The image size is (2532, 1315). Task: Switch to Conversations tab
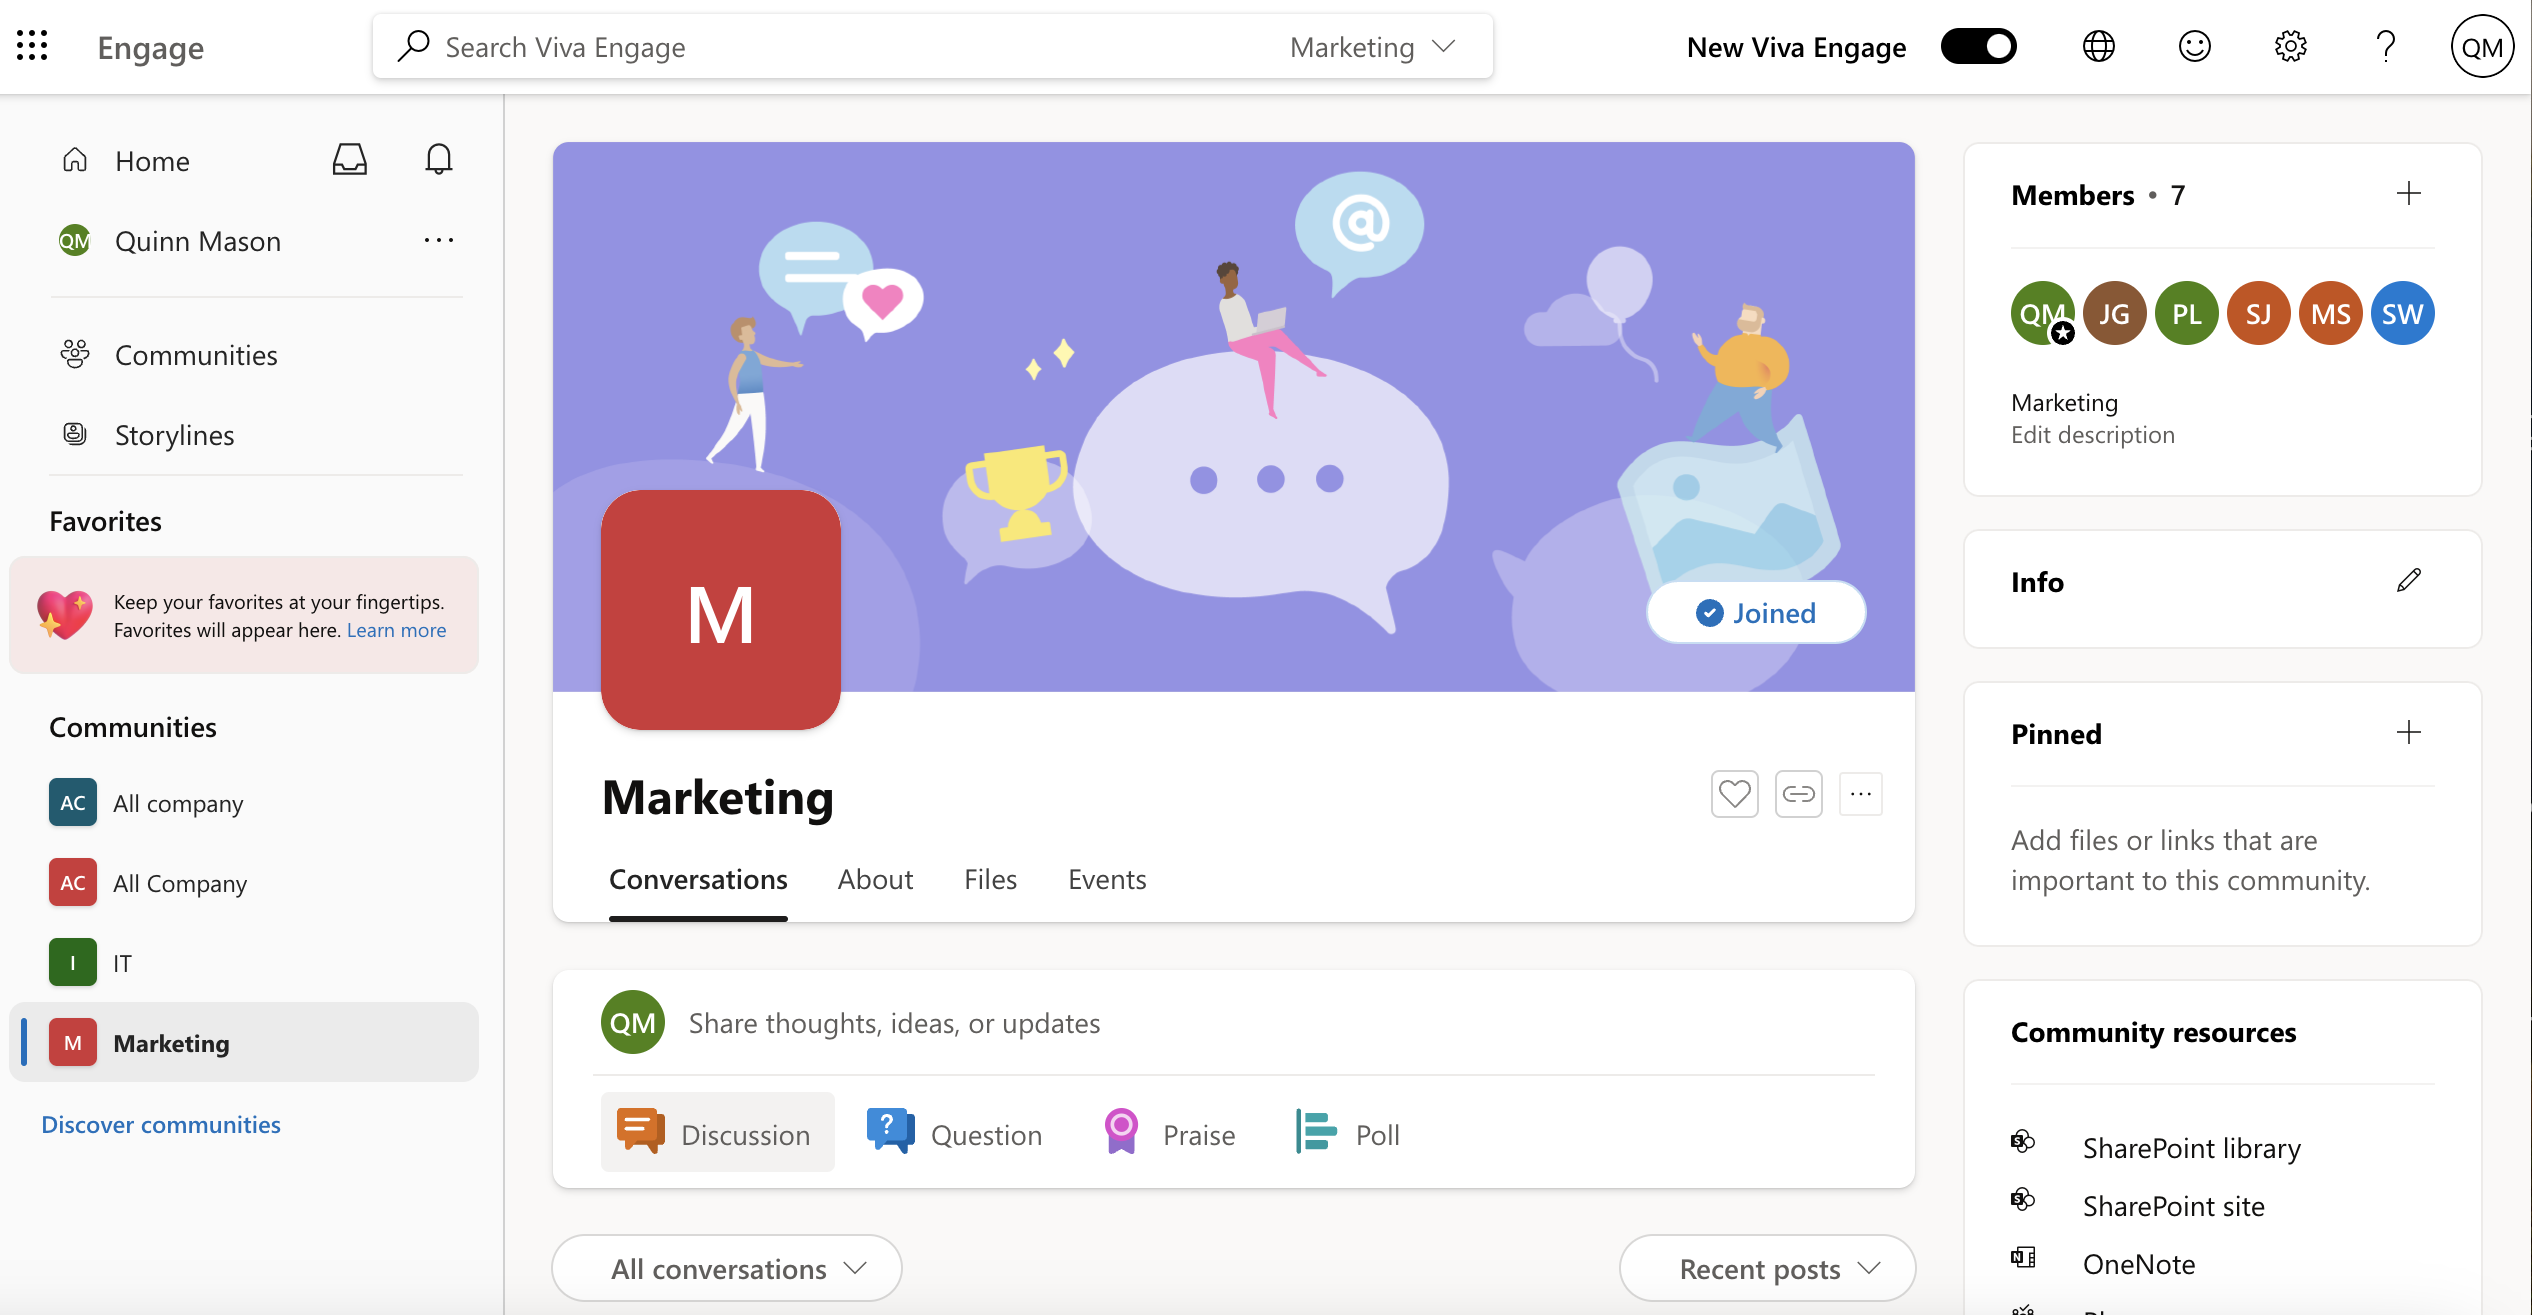(x=698, y=879)
